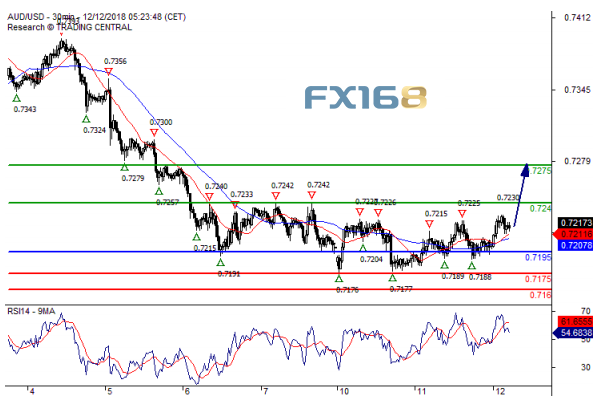The width and height of the screenshot is (599, 403).
Task: Click the 0.7240 pivot high label
Action: tap(216, 186)
